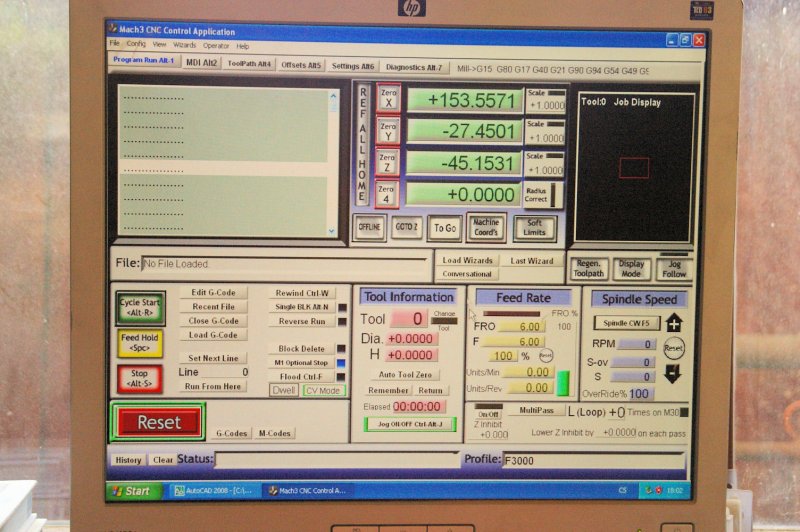Click the Tool number field
This screenshot has width=800, height=532.
(x=408, y=319)
